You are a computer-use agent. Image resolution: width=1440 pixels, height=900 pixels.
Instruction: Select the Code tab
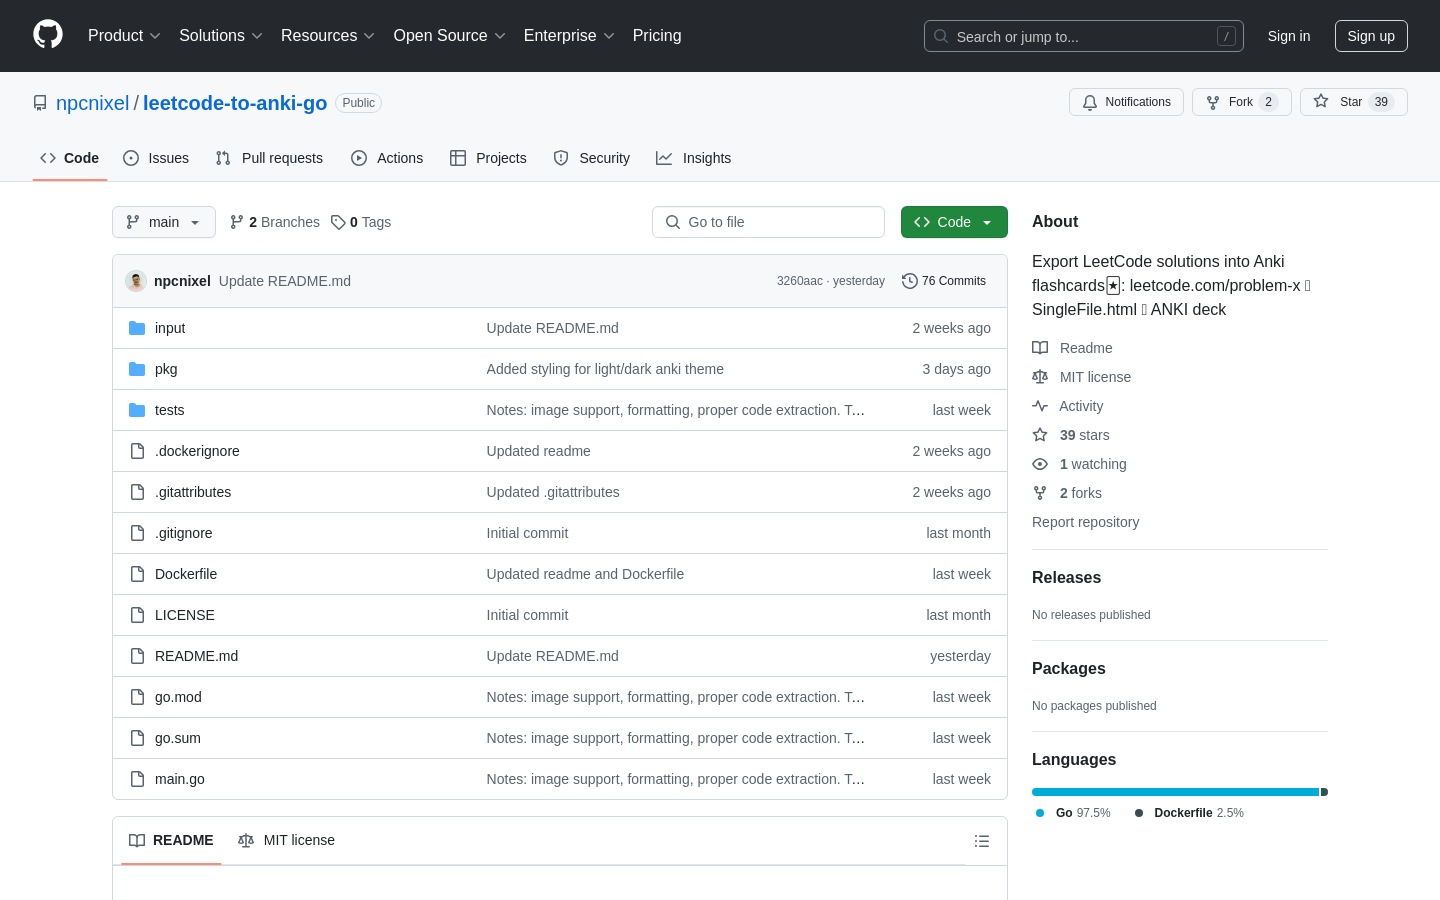pyautogui.click(x=70, y=158)
